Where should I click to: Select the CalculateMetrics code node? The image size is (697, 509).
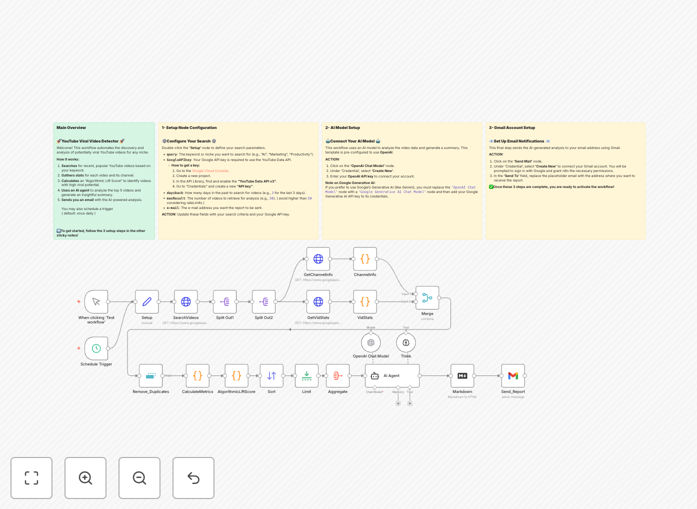pos(197,376)
